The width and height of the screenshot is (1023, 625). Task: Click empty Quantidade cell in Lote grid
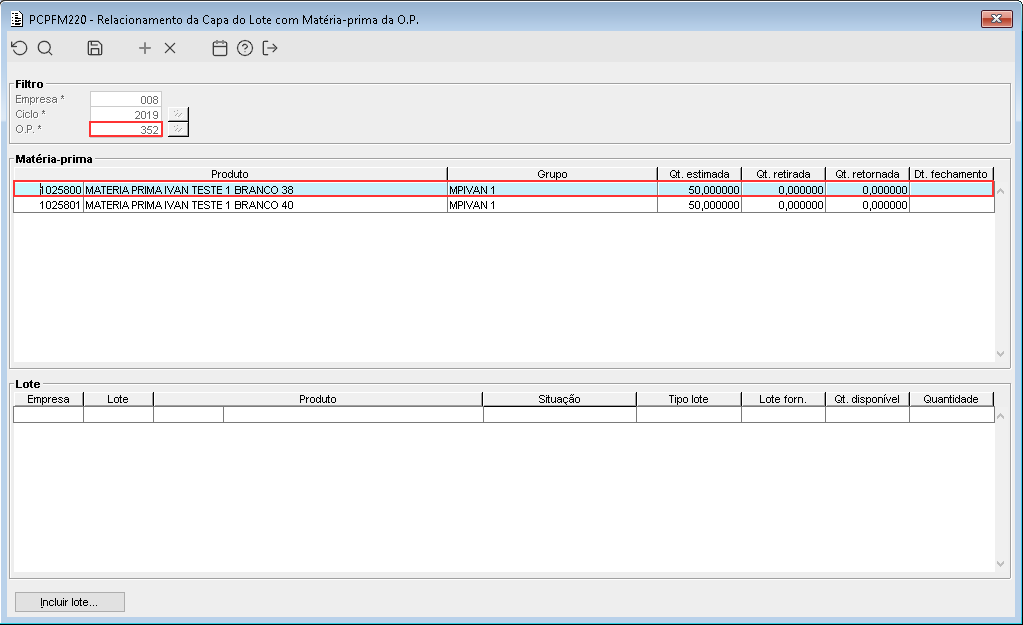click(x=952, y=415)
